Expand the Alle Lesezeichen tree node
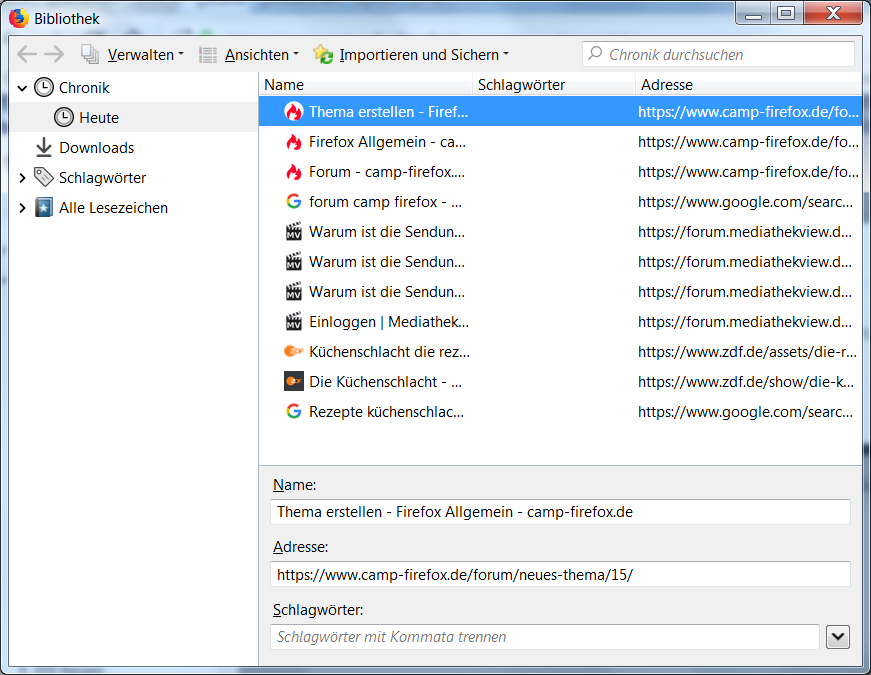871x675 pixels. click(x=22, y=208)
